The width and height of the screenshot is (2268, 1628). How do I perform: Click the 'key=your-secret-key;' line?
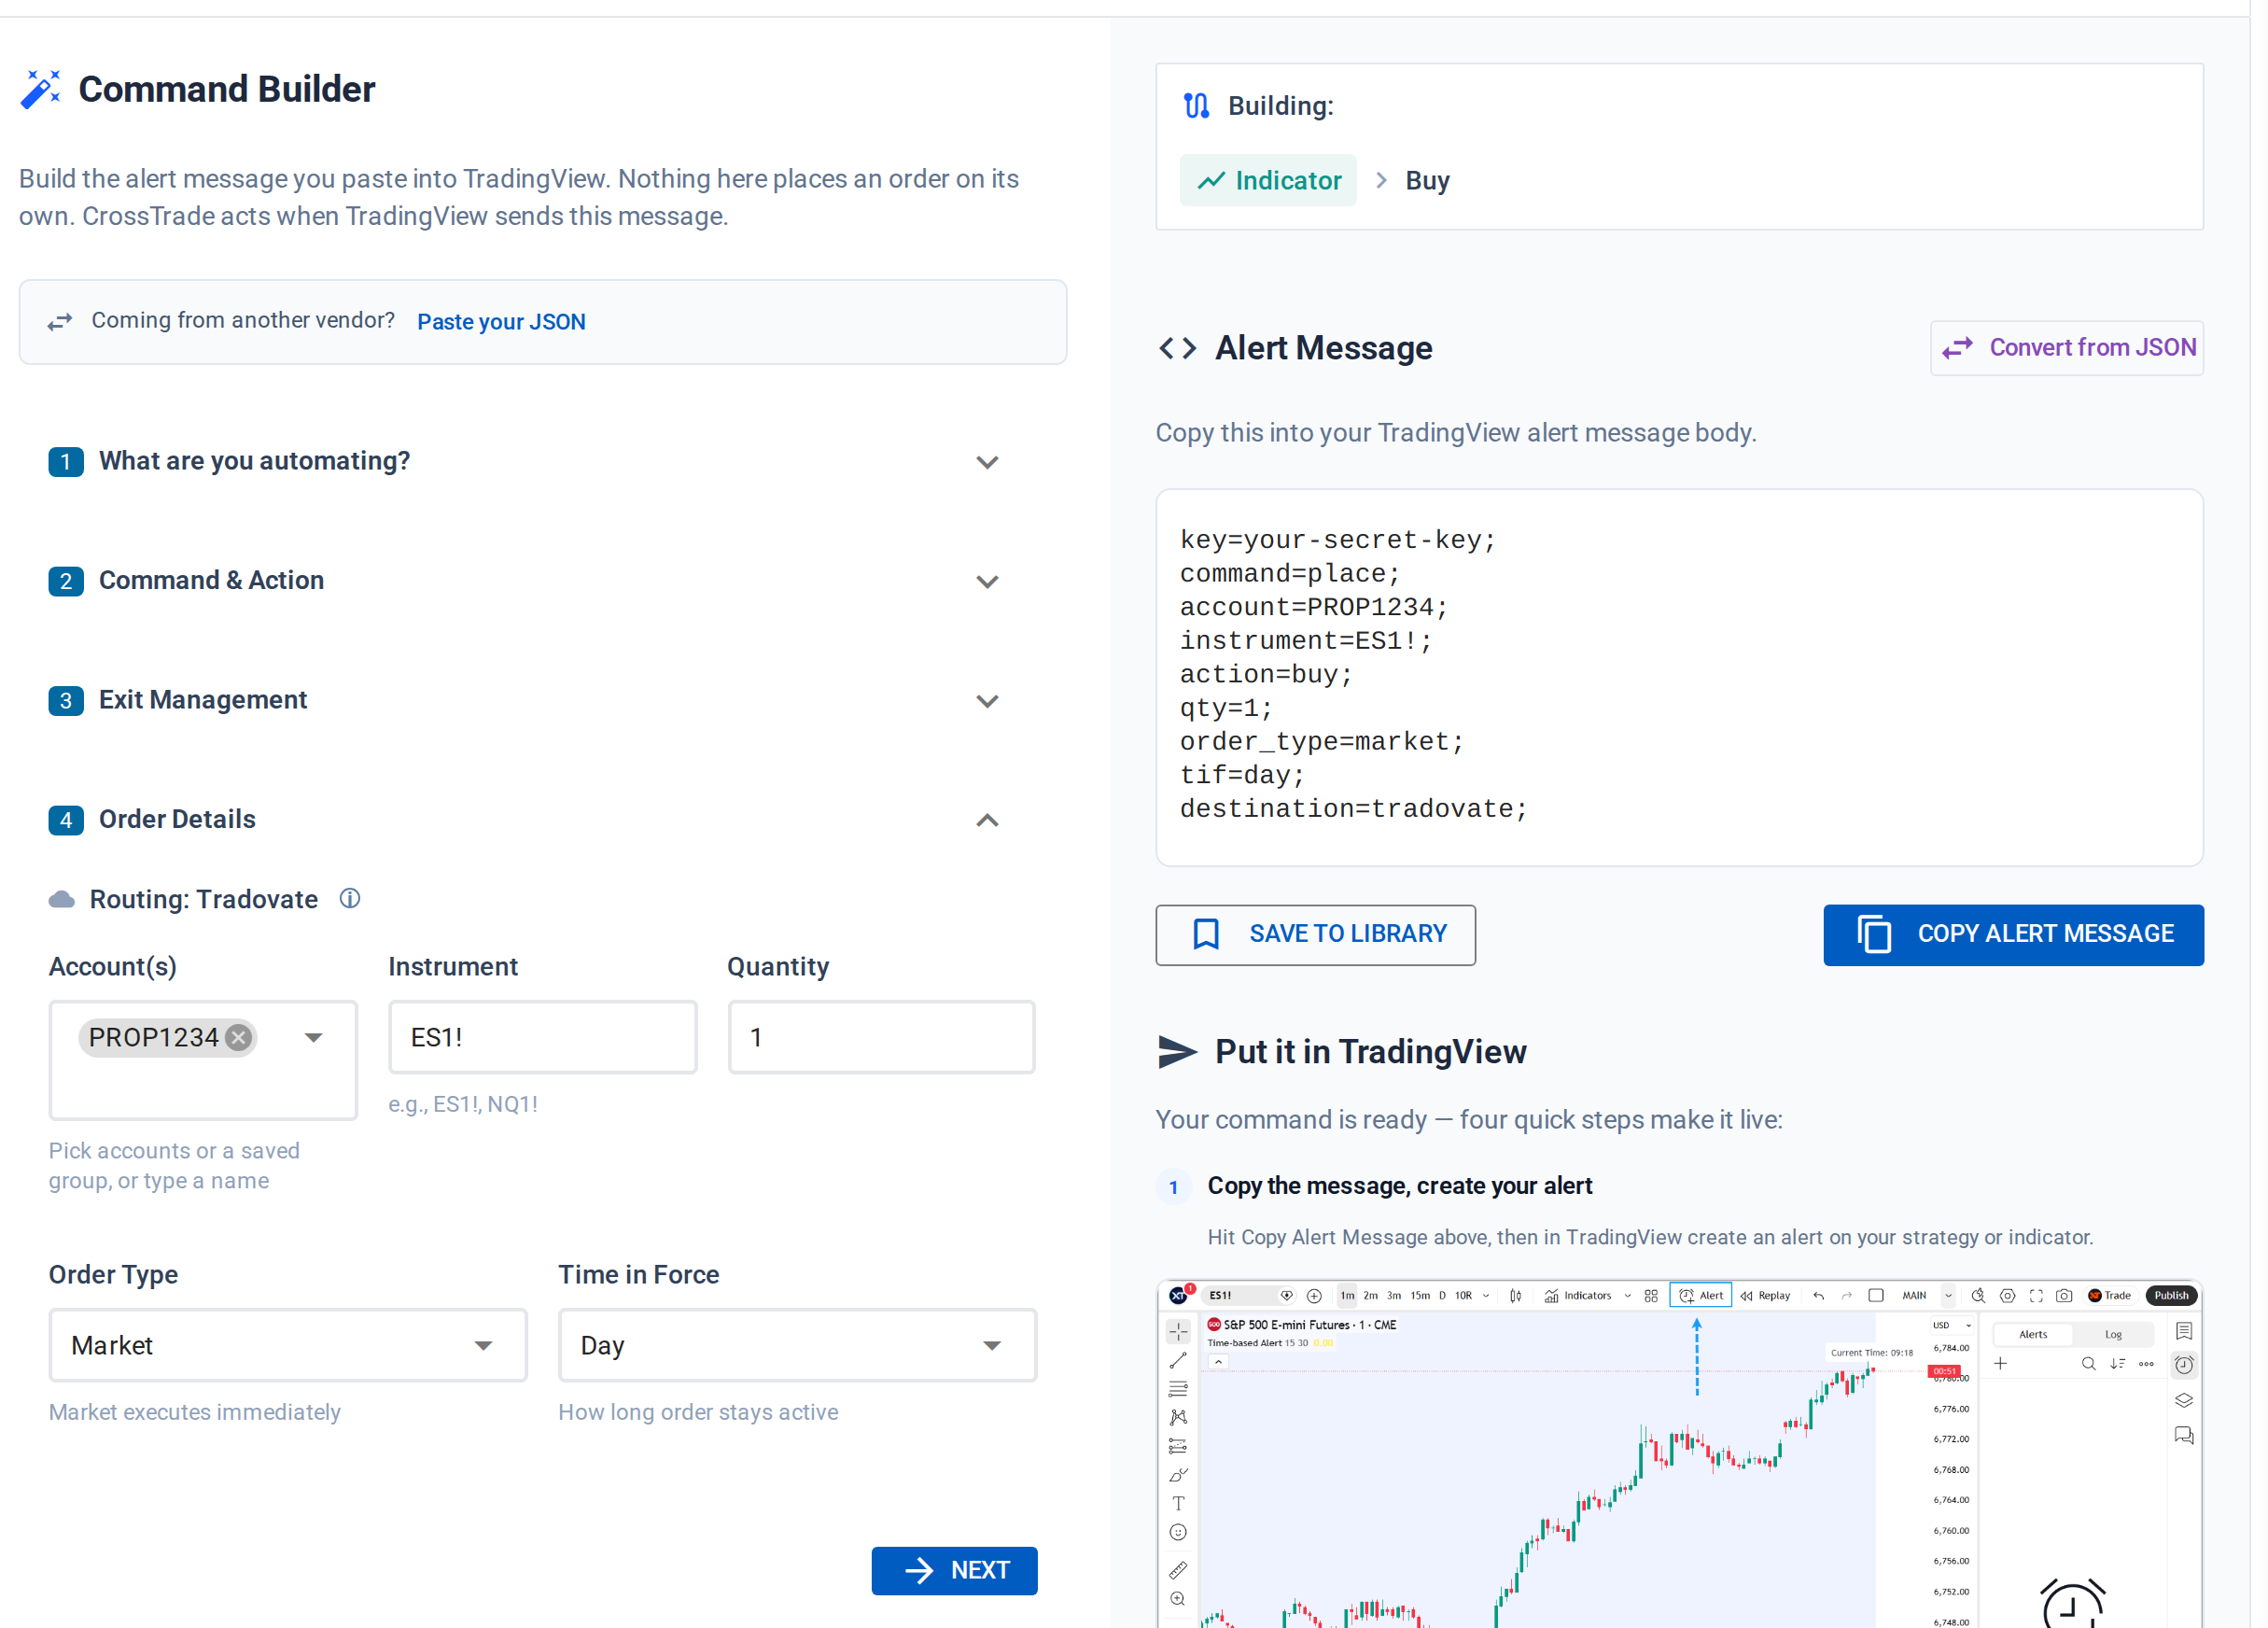(1338, 540)
